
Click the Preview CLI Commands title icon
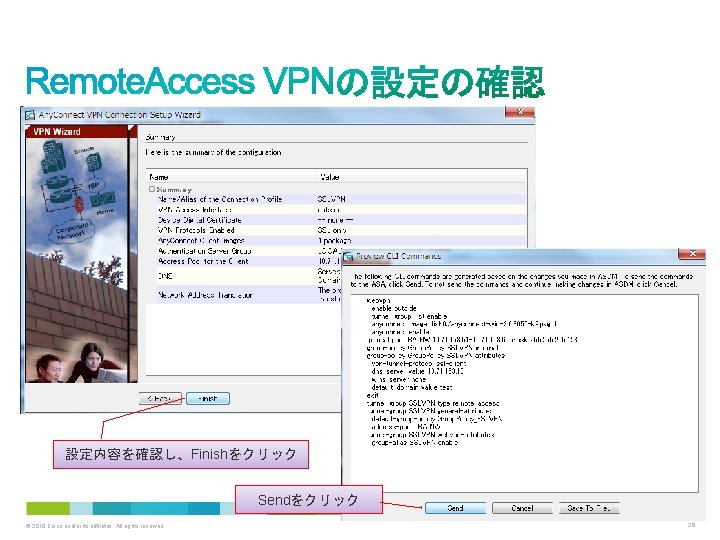pos(349,256)
